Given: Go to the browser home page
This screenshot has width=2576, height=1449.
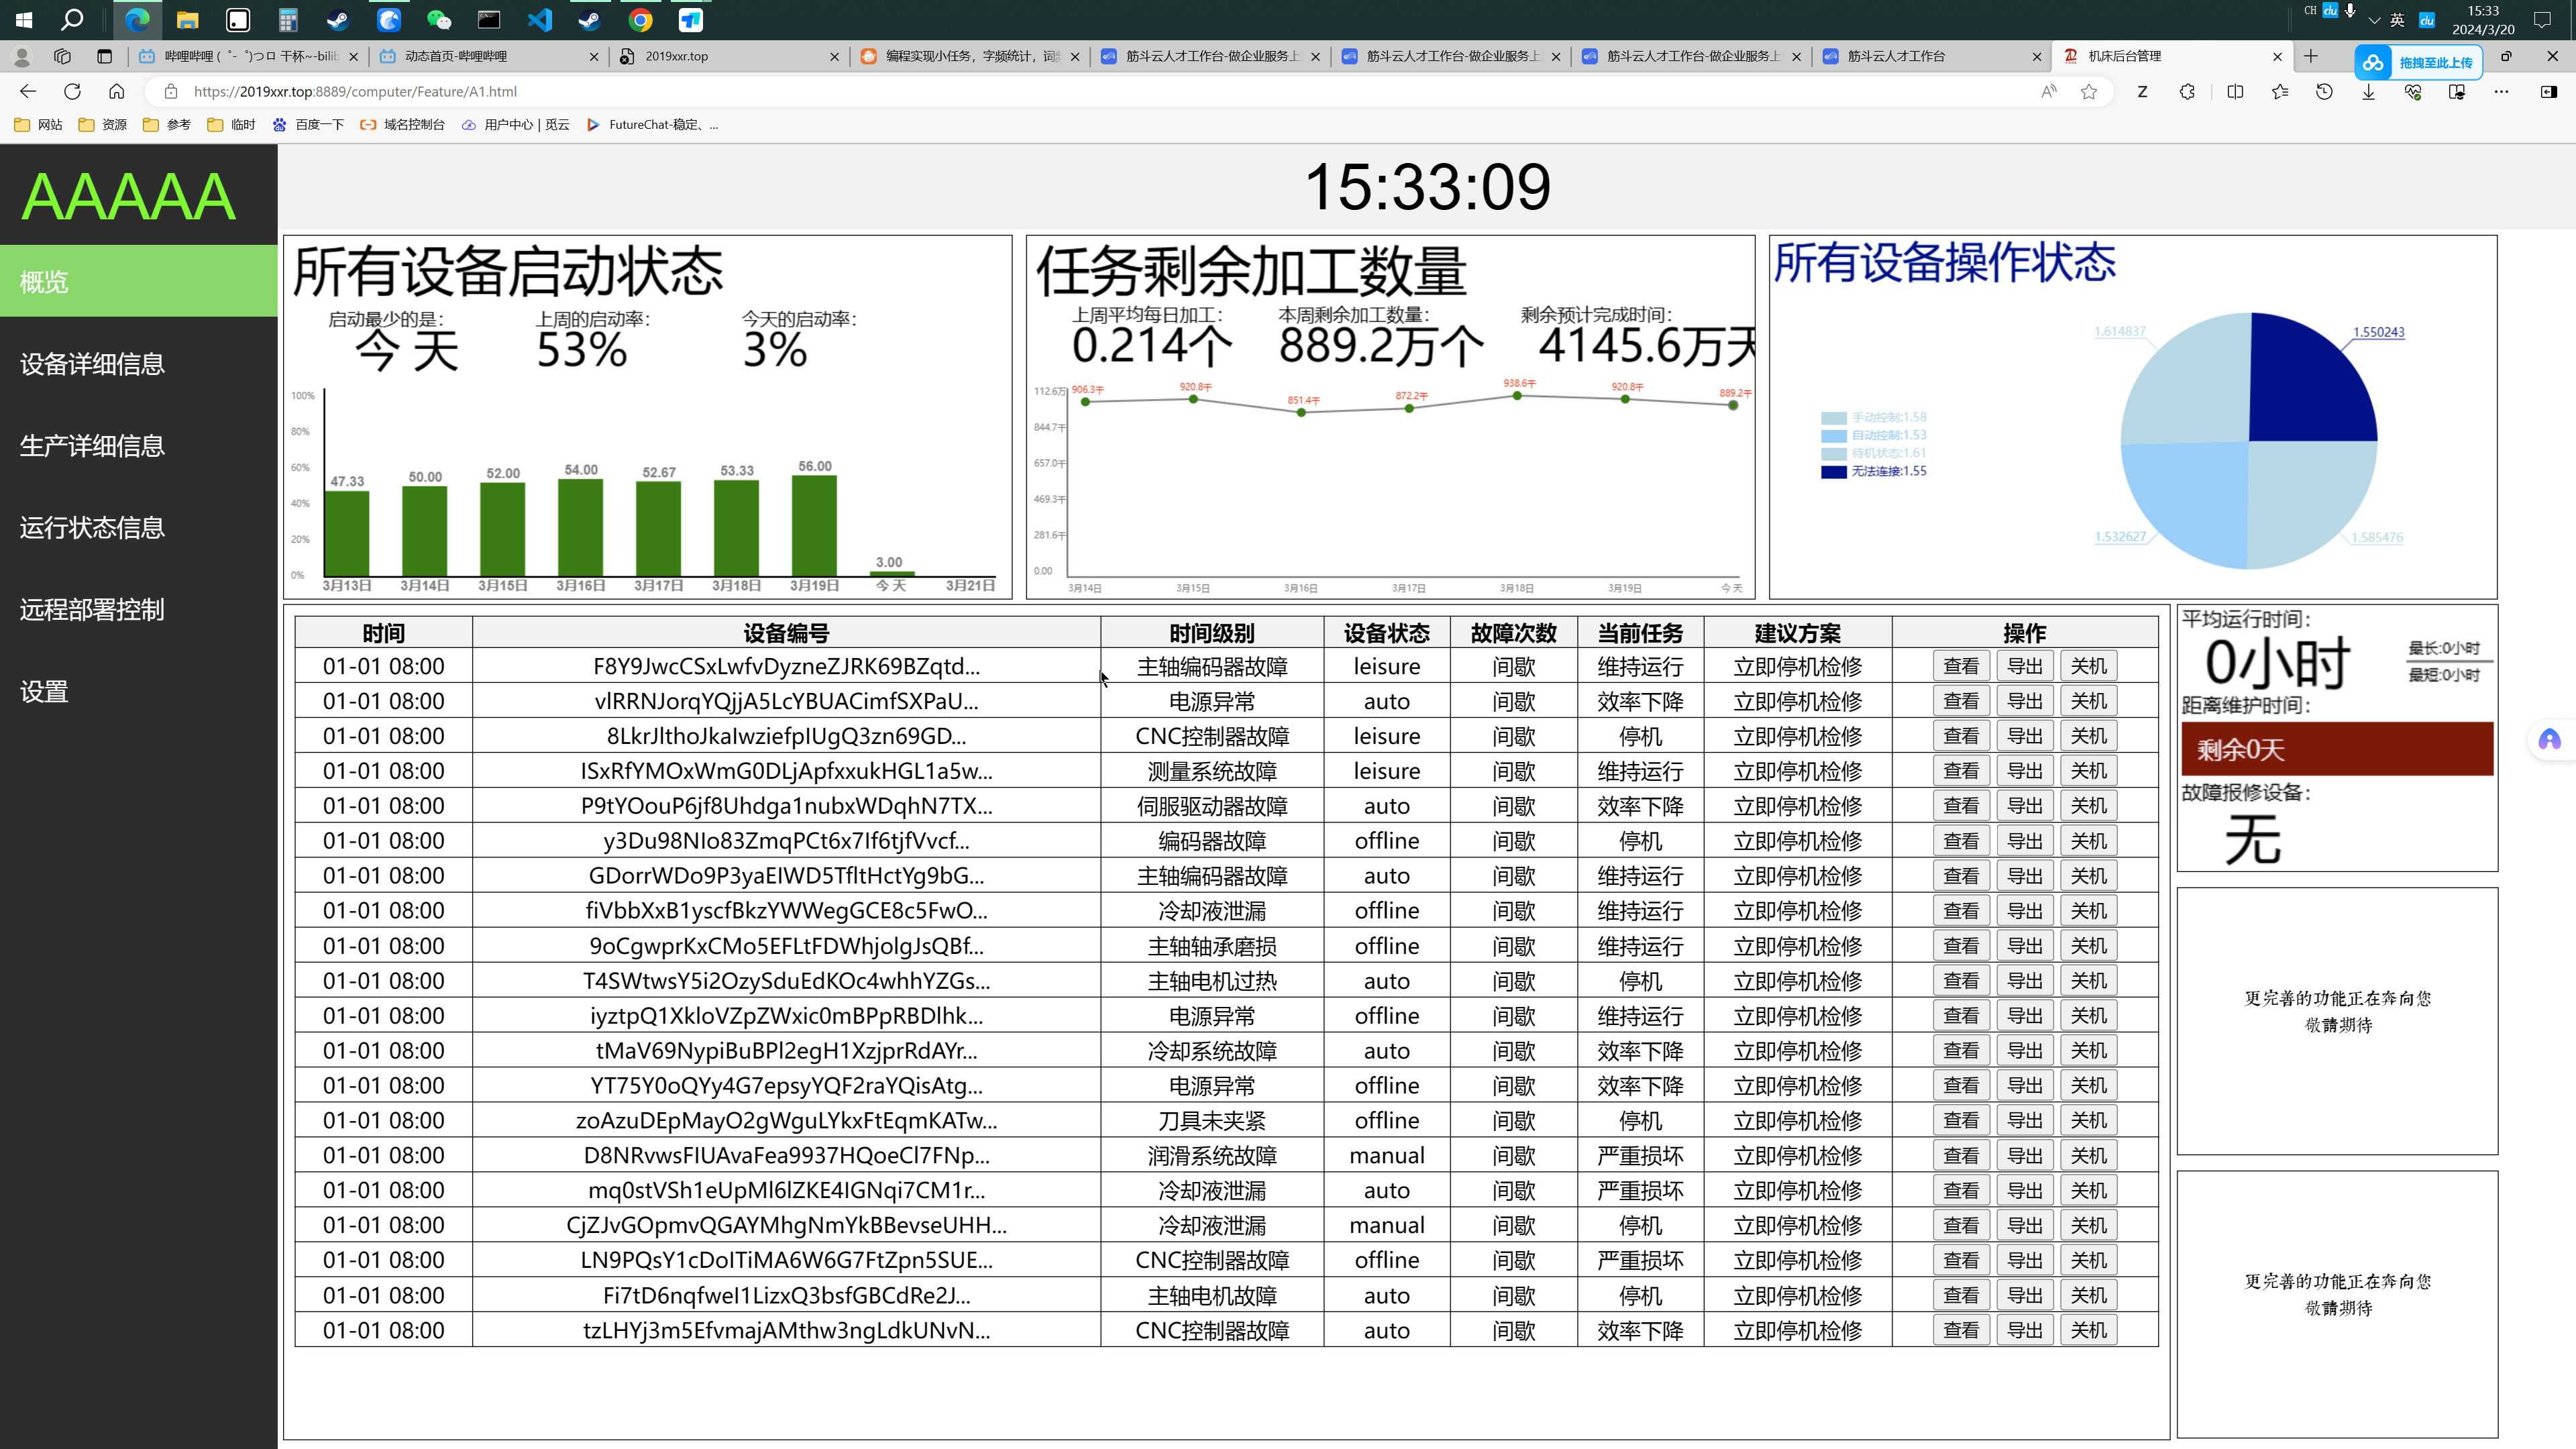Looking at the screenshot, I should coord(116,91).
